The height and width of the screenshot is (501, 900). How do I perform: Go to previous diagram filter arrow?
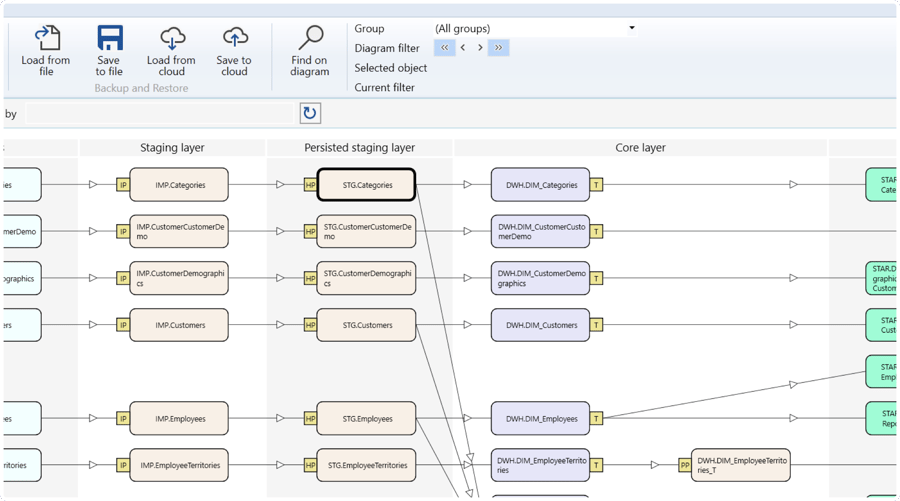click(463, 48)
